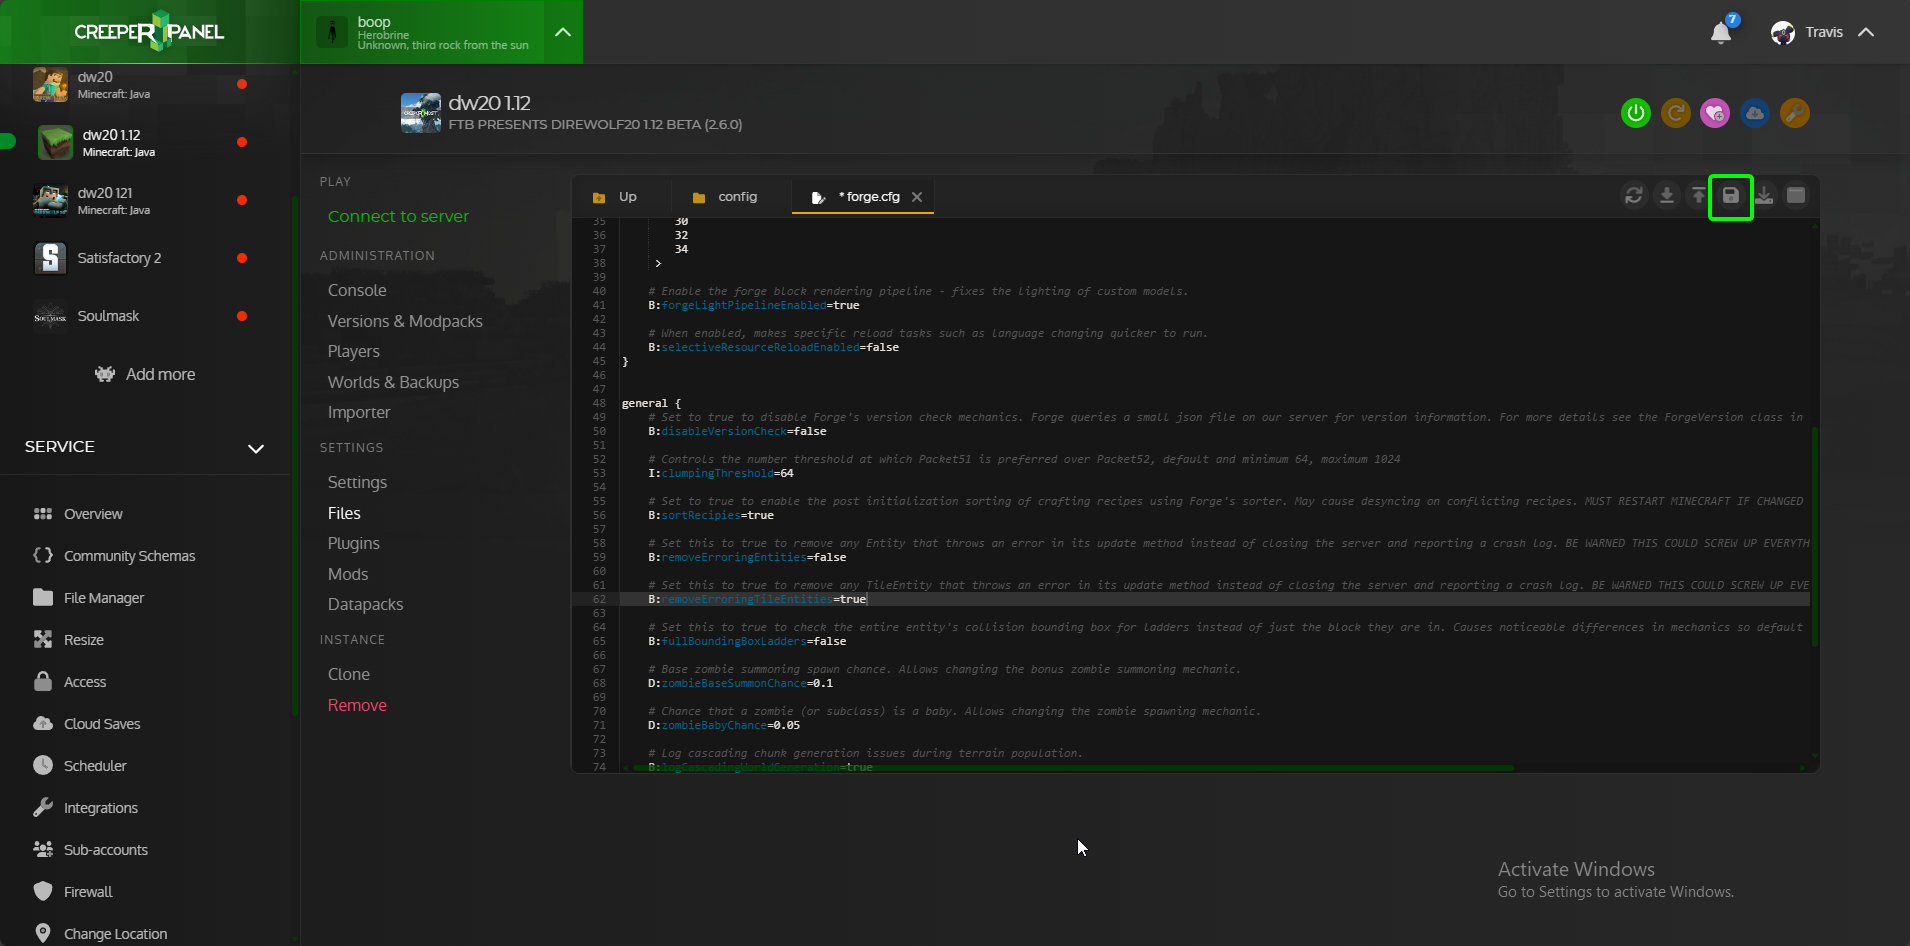Click the orange wrench icon

[x=1795, y=113]
